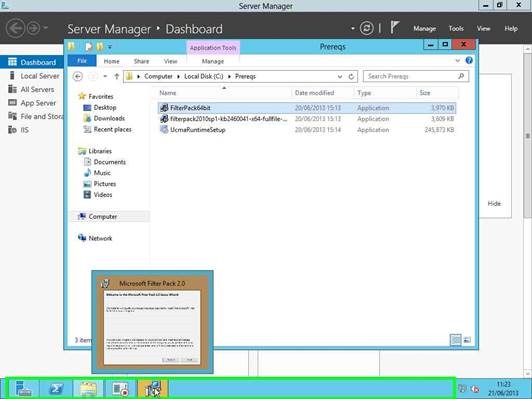Click the fourth taskbar icon with red dot

[120, 388]
